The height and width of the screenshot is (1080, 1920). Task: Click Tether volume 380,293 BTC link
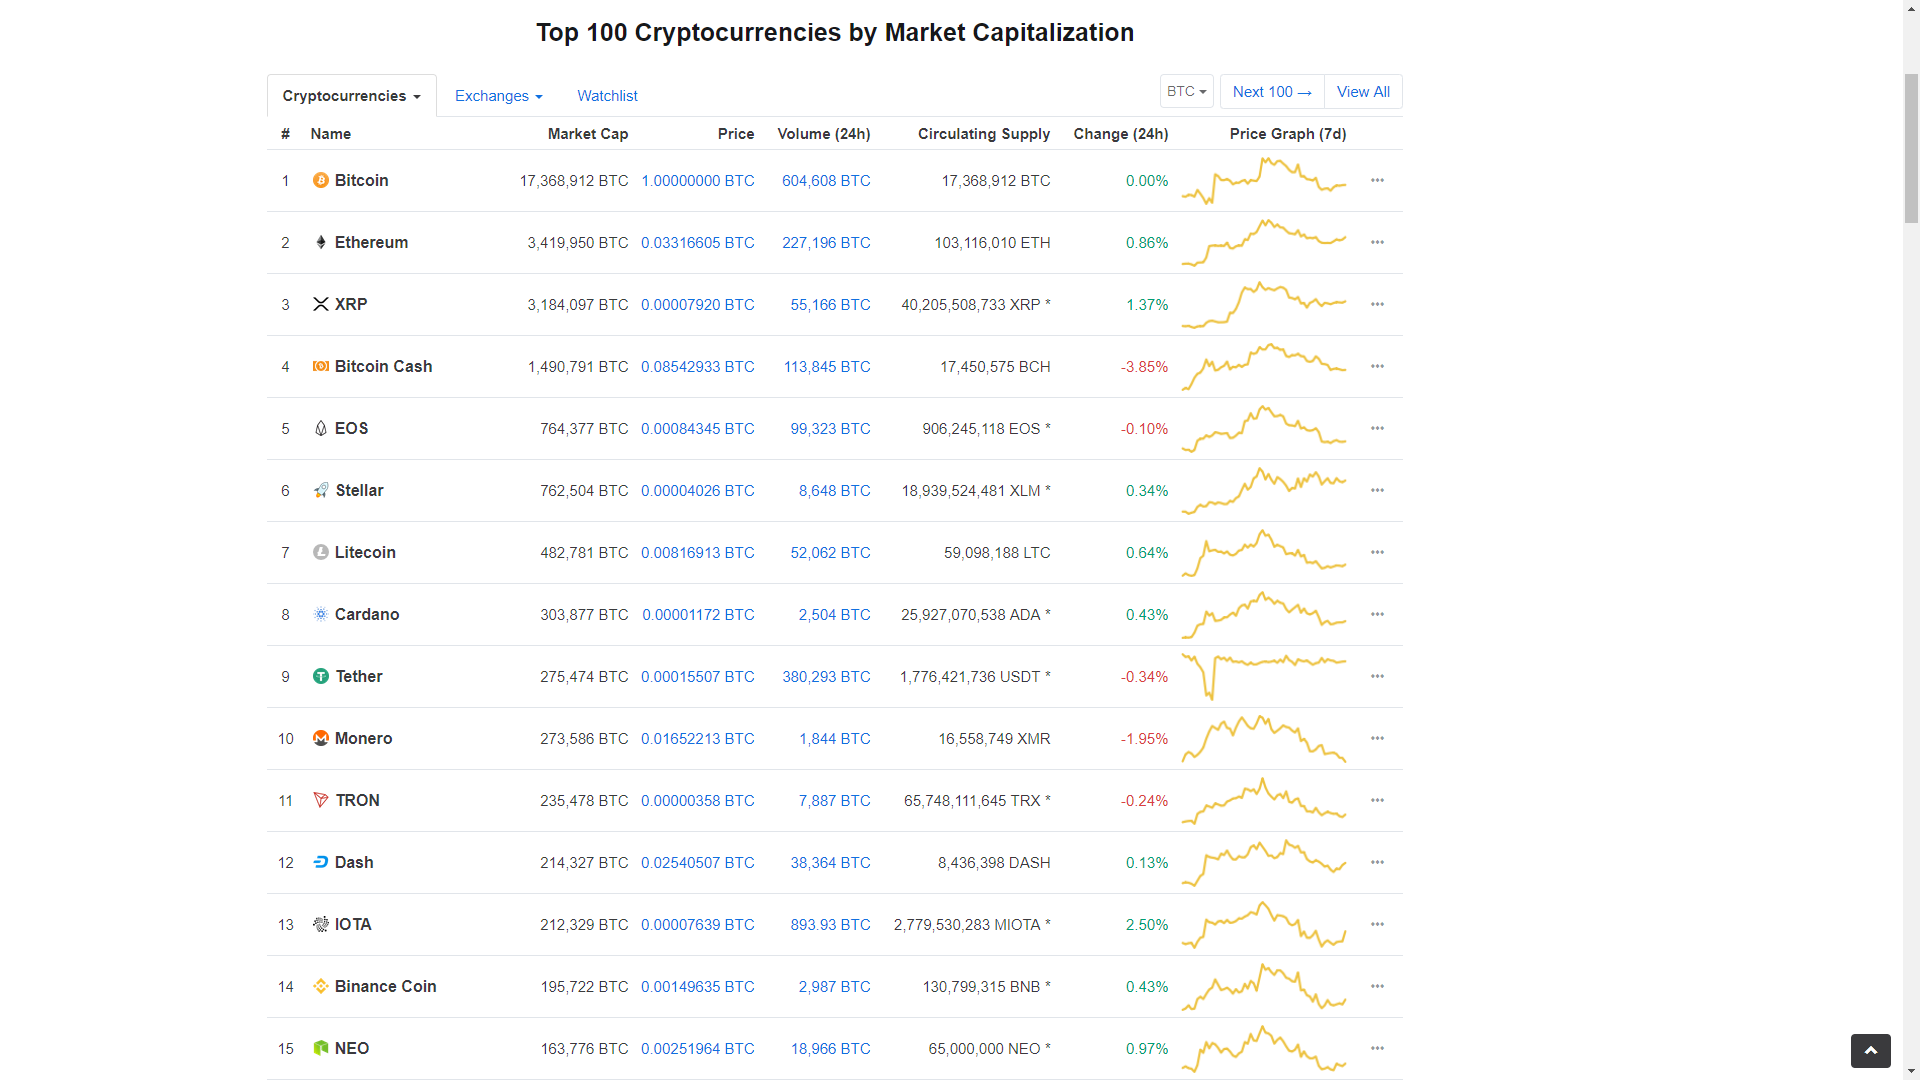826,676
